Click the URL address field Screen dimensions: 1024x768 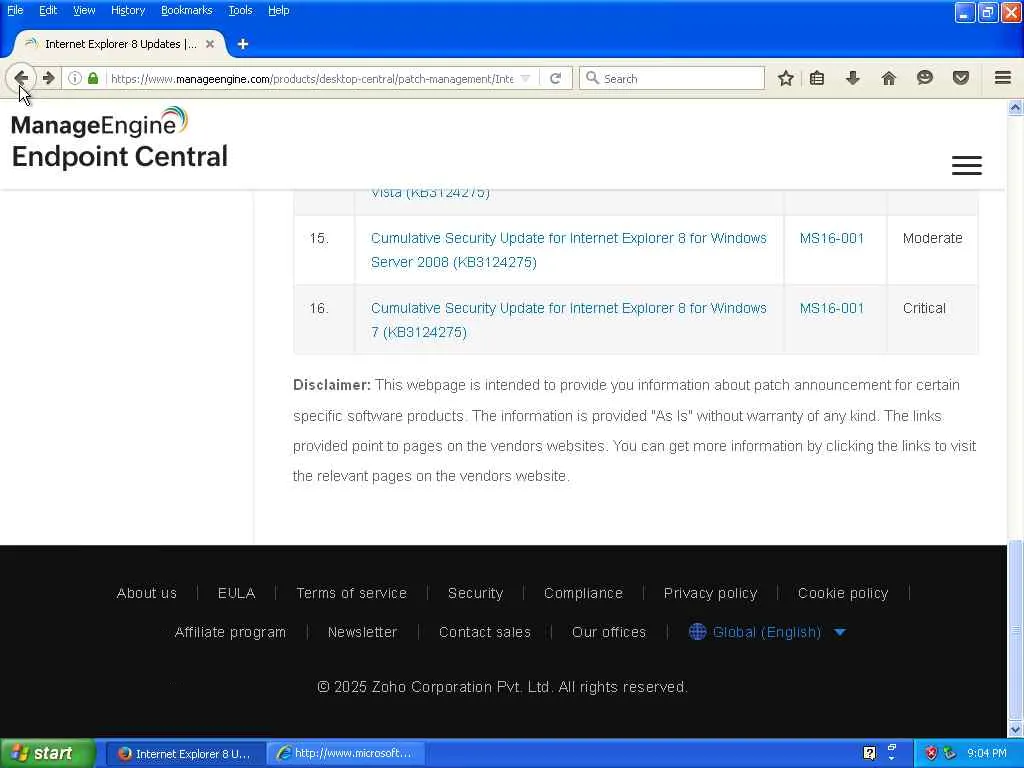click(x=312, y=78)
